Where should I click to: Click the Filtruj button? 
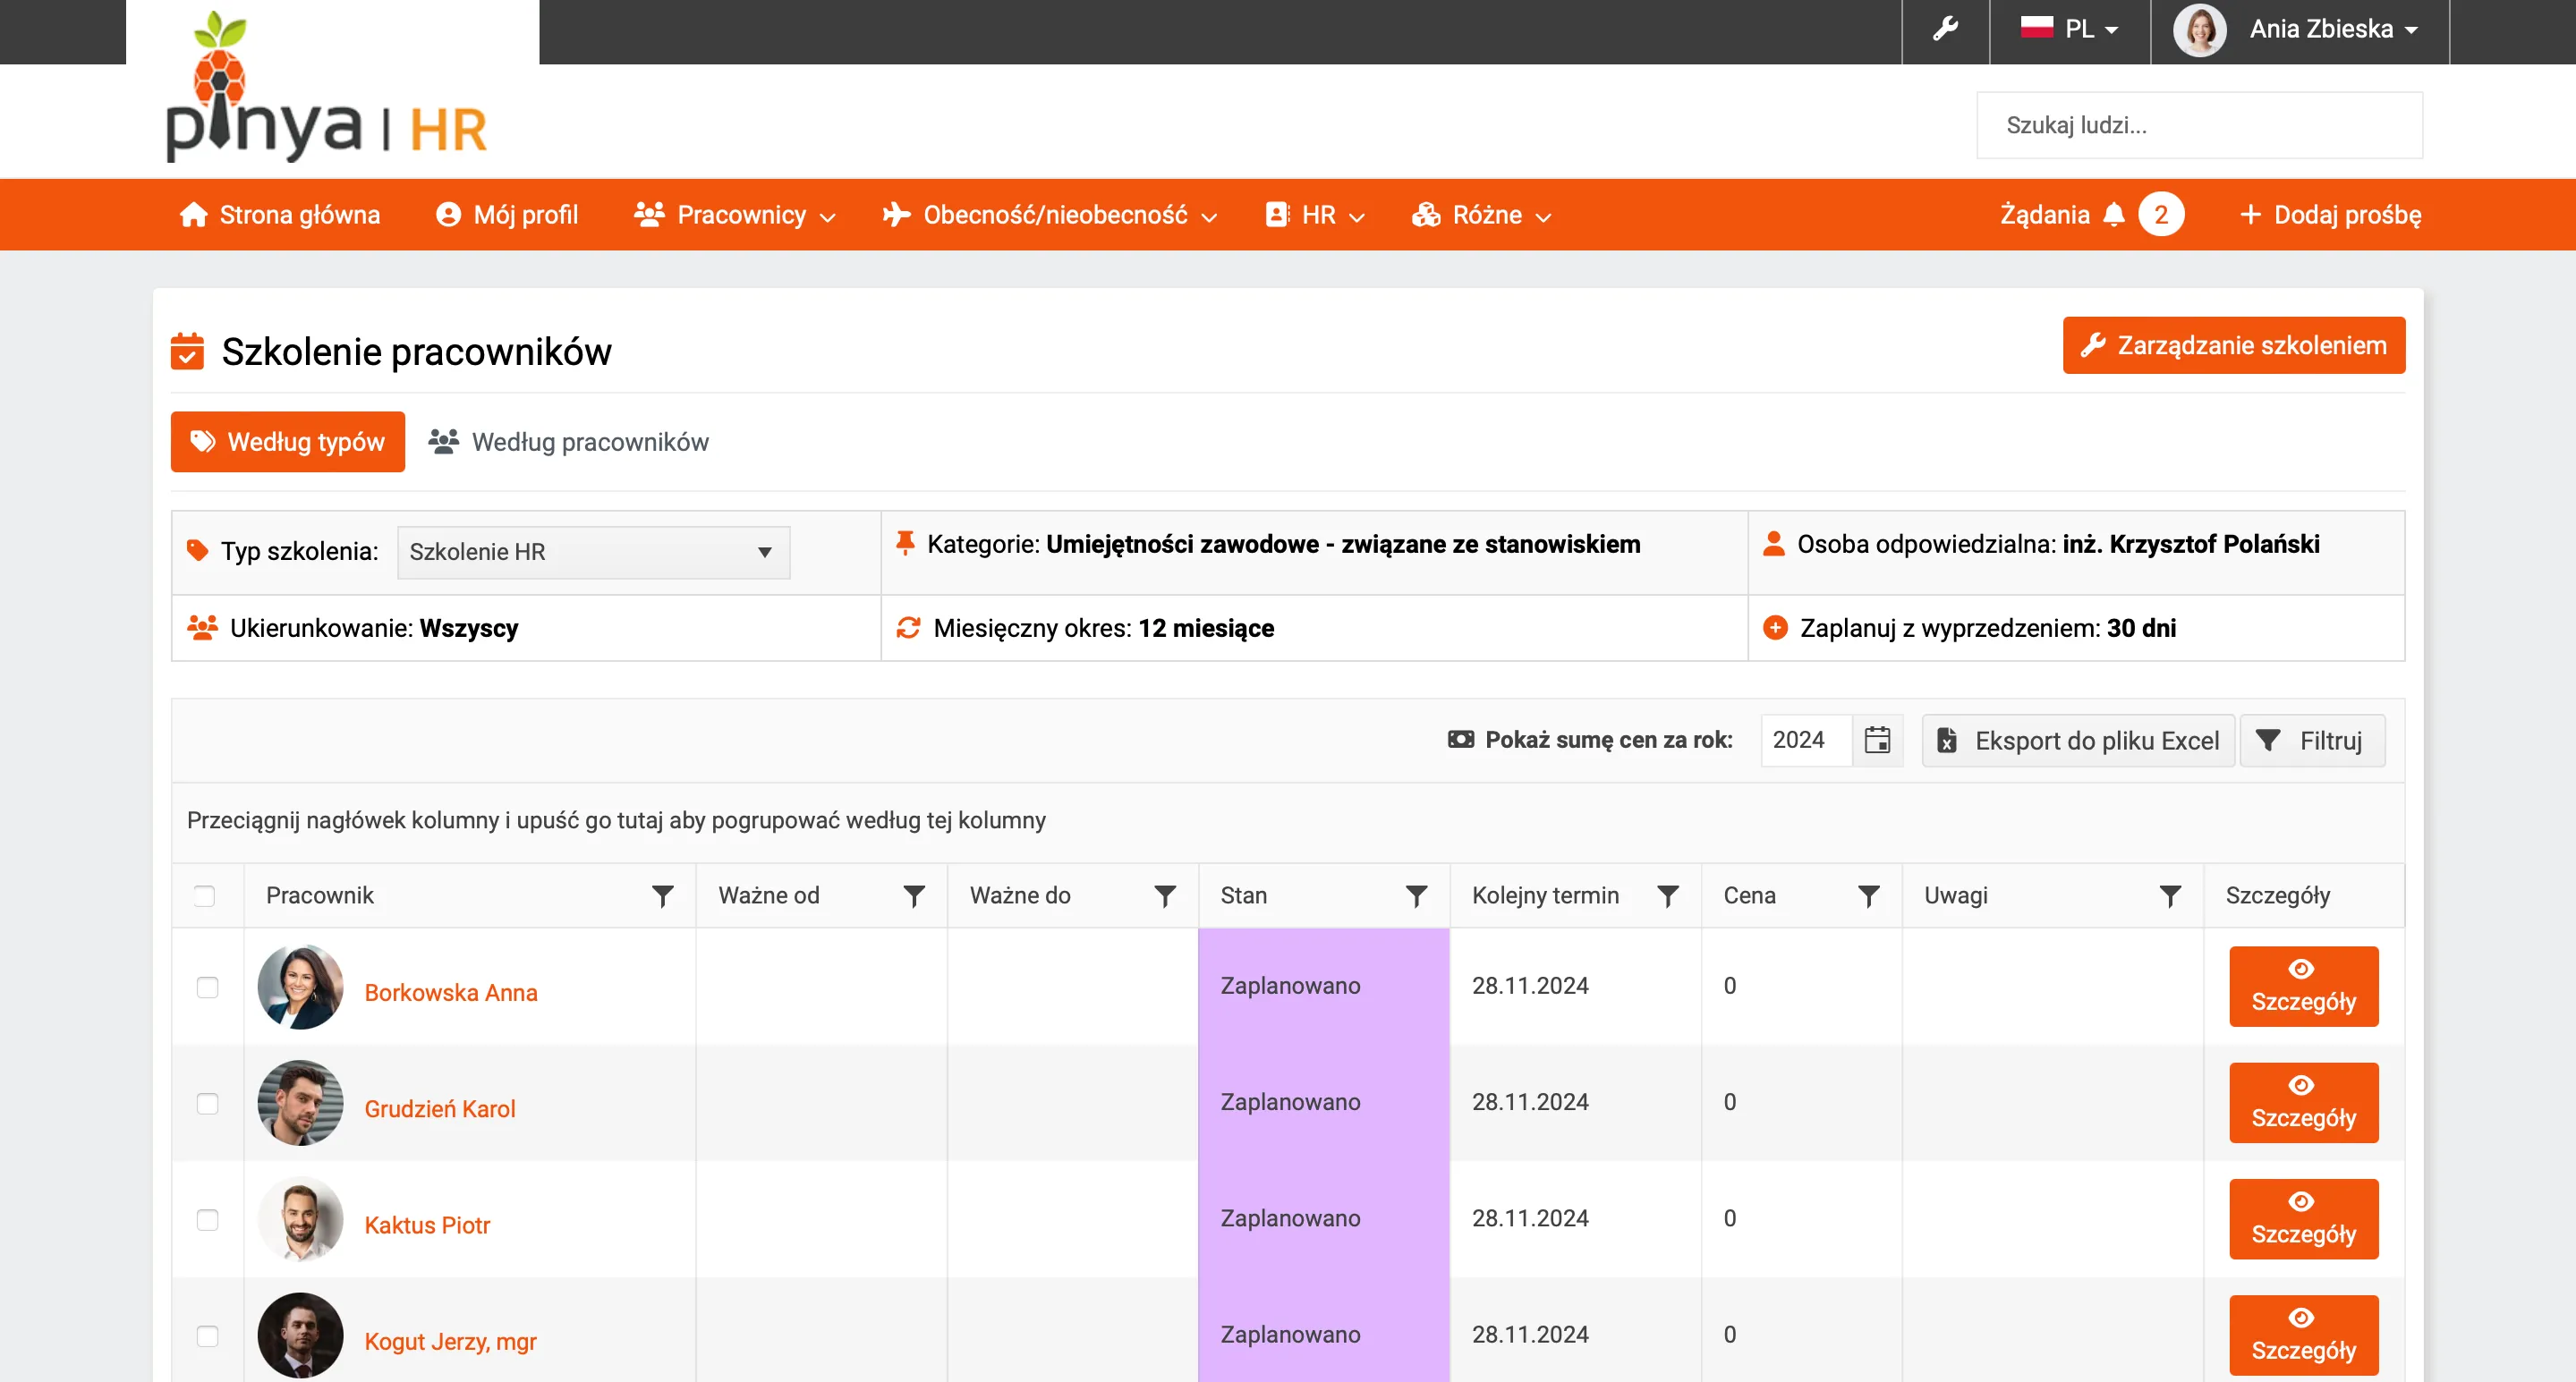(x=2312, y=740)
